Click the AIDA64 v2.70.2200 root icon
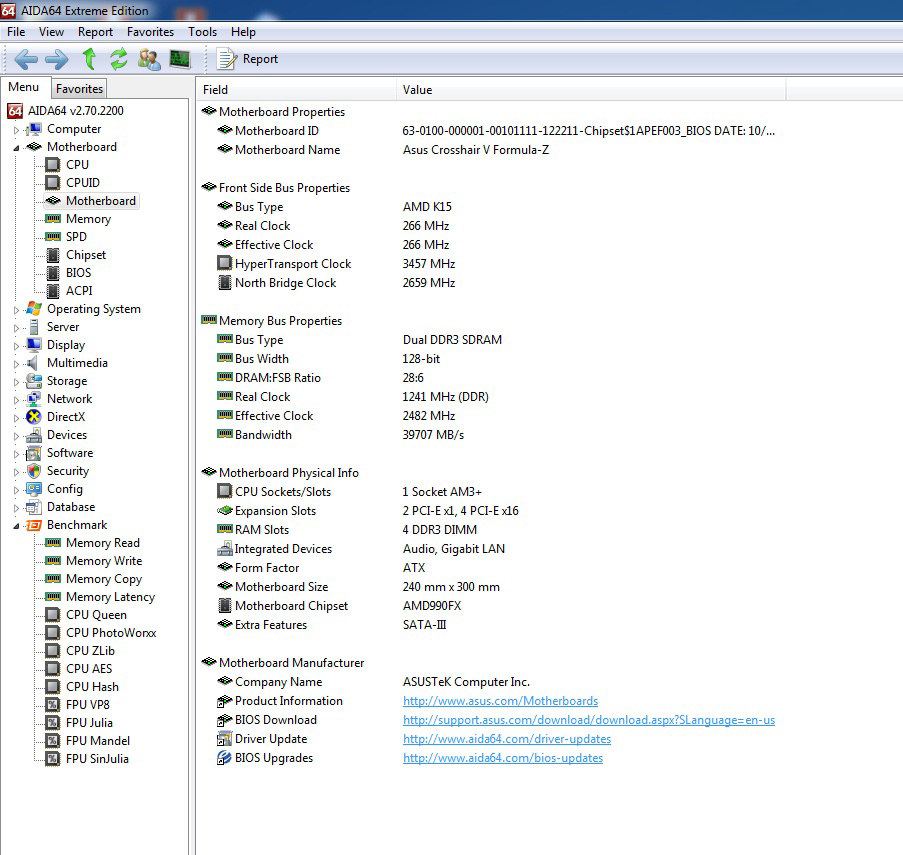This screenshot has width=903, height=855. pyautogui.click(x=15, y=111)
